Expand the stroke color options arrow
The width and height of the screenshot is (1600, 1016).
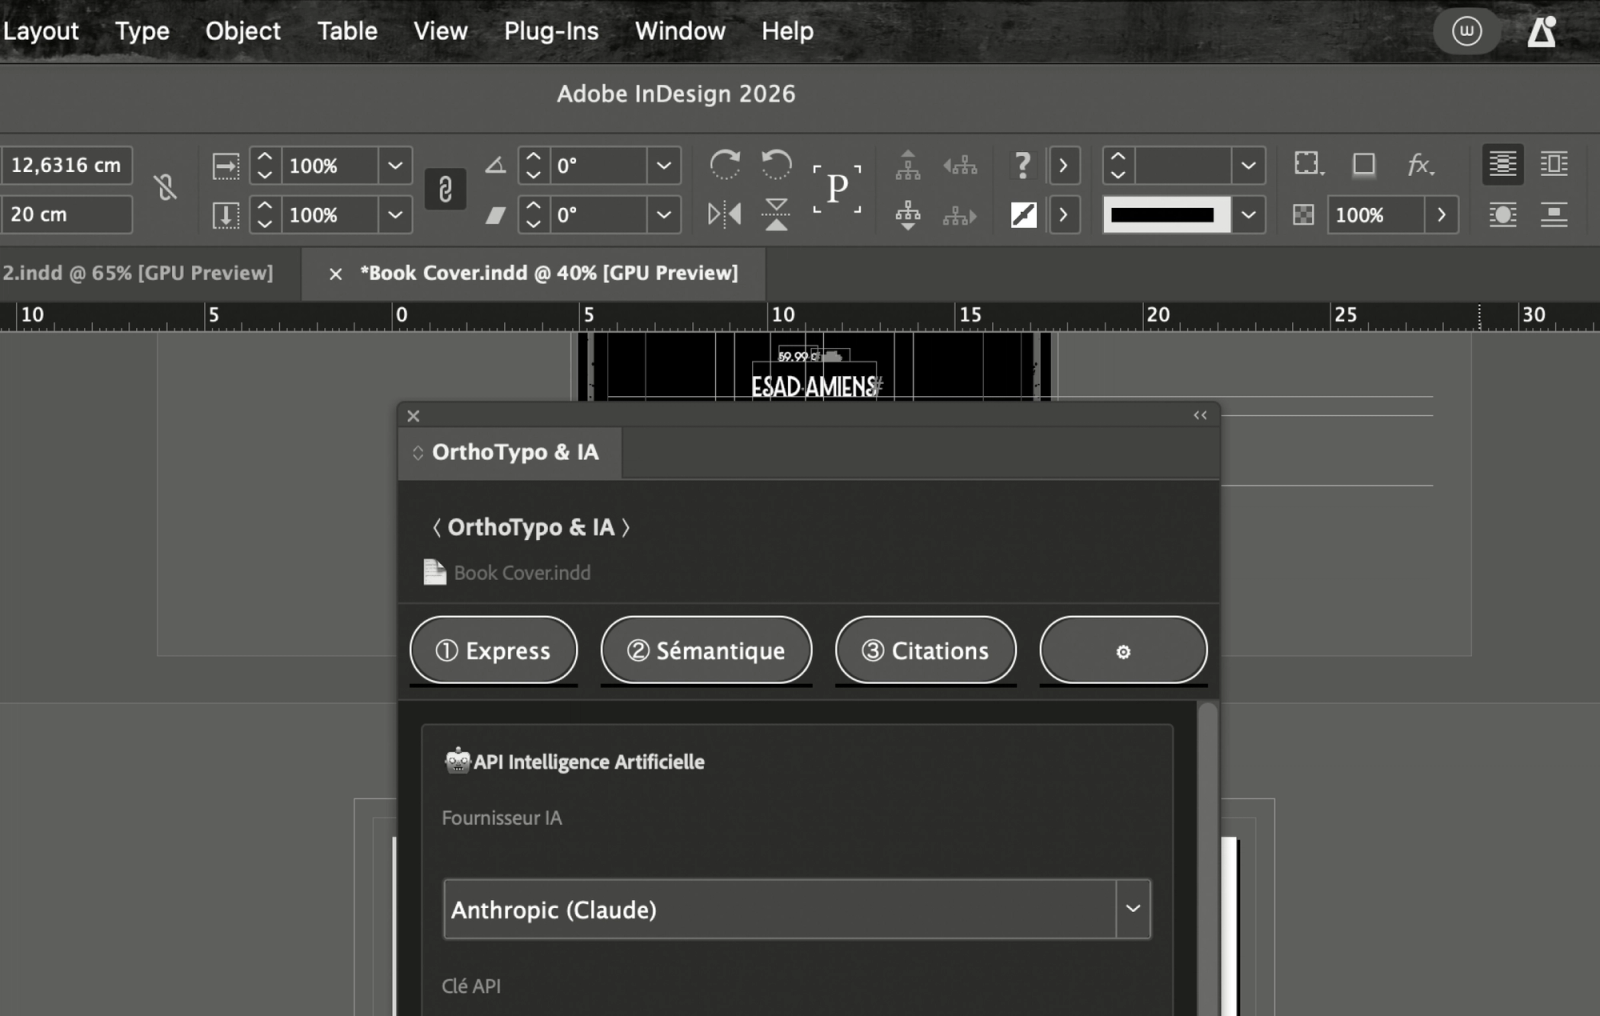tap(1064, 214)
